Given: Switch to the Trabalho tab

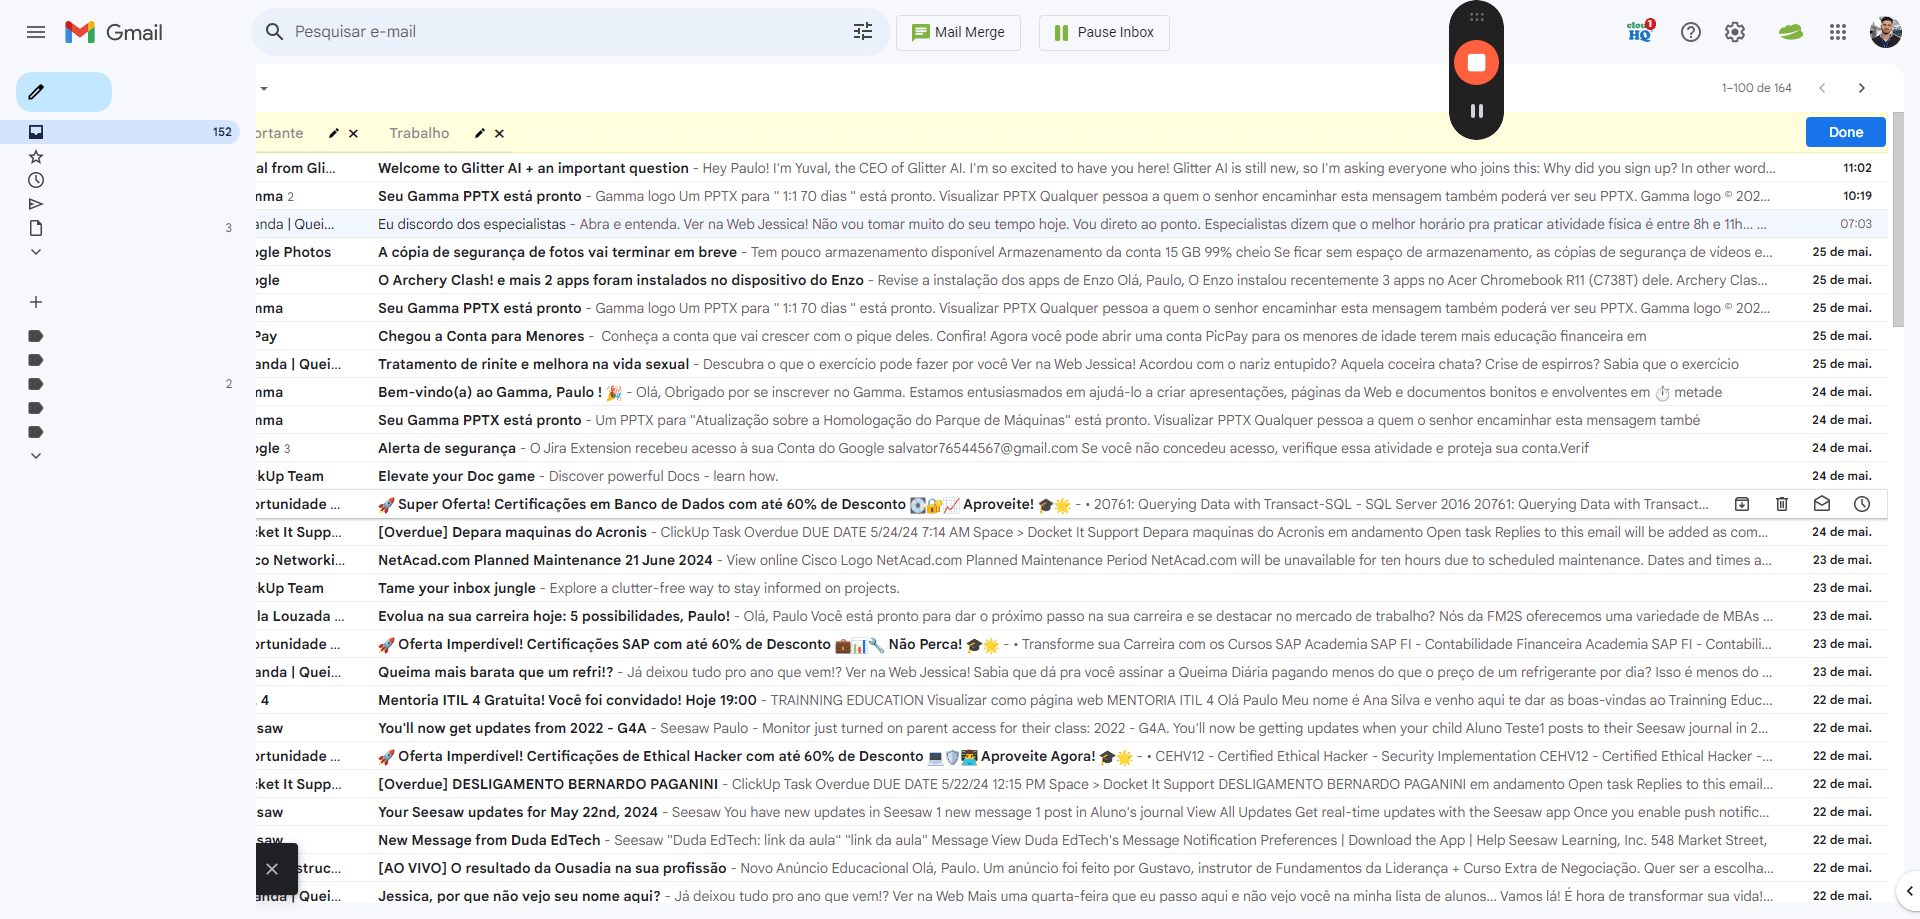Looking at the screenshot, I should (x=419, y=133).
